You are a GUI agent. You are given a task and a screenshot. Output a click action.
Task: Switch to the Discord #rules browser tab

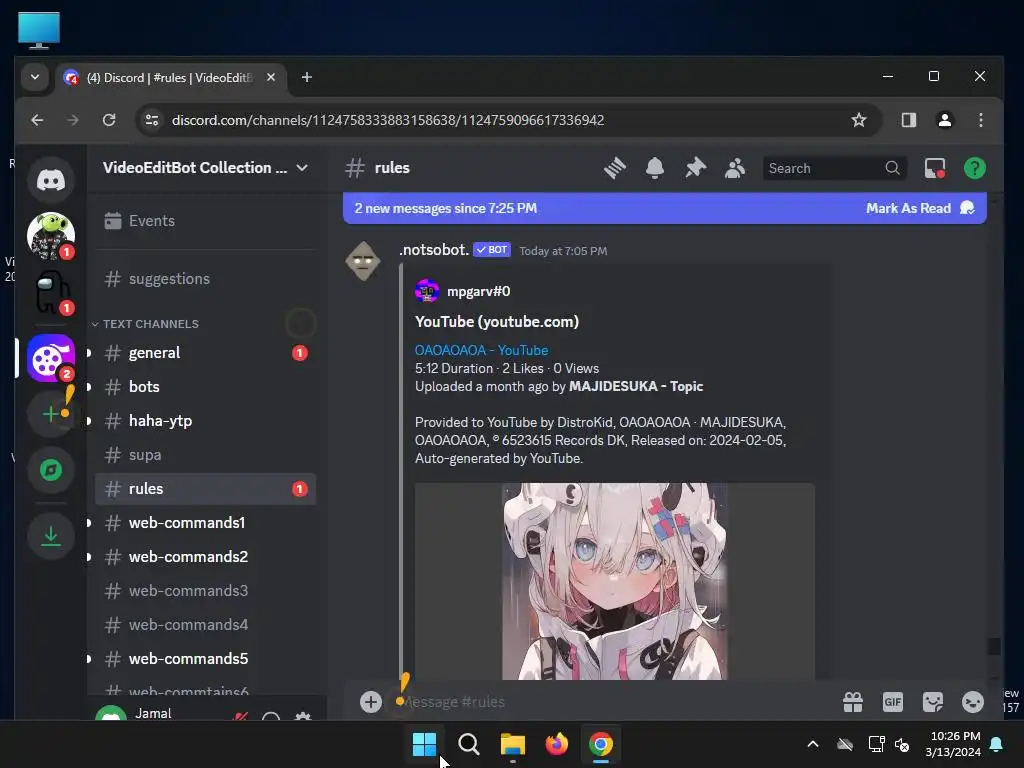[170, 78]
